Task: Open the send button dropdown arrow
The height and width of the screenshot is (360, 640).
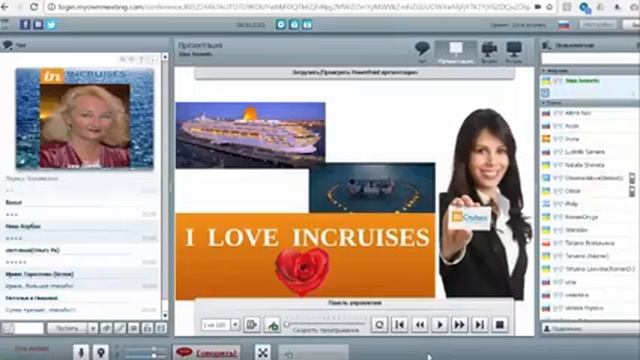Action: point(93,328)
